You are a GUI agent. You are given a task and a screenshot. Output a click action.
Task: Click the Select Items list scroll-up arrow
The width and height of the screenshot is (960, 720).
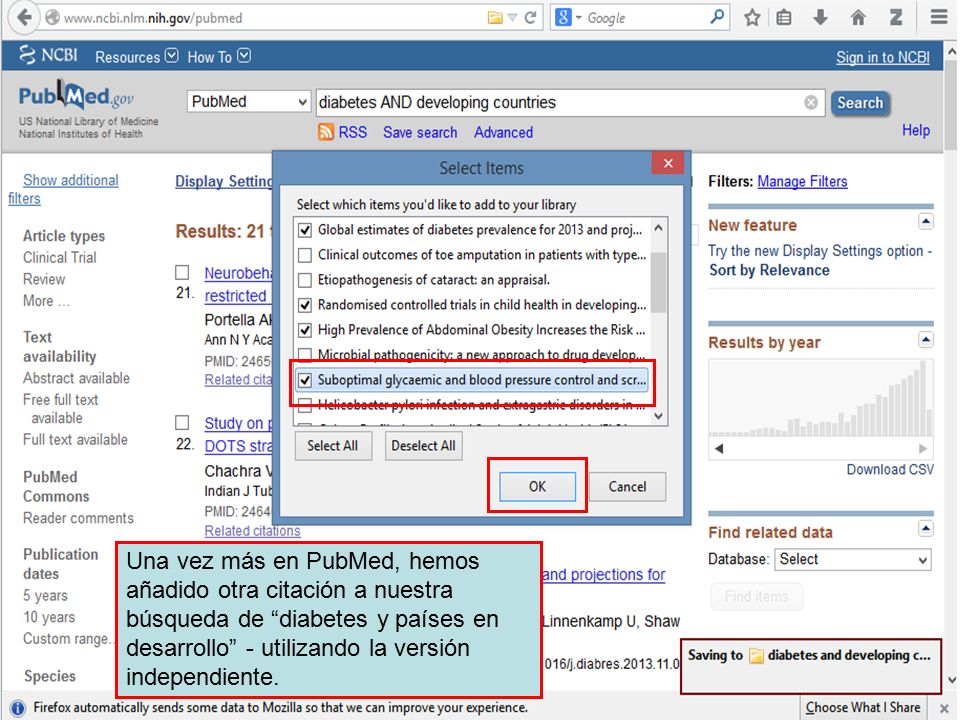[658, 228]
